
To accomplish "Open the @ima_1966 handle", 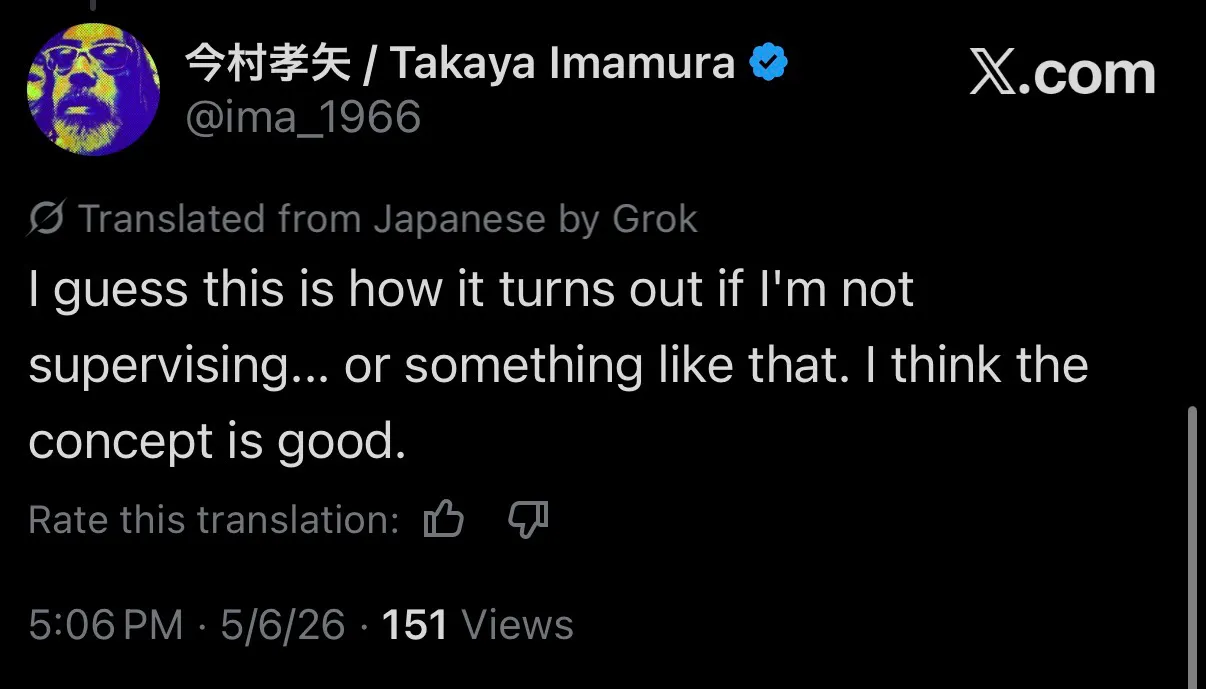I will (x=303, y=118).
